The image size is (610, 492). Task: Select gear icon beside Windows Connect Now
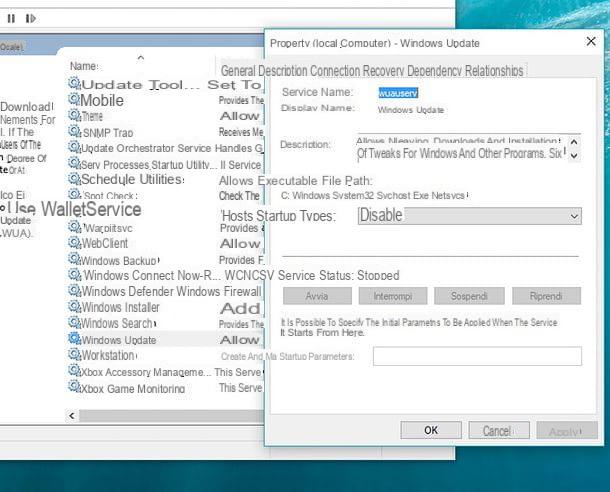74,275
